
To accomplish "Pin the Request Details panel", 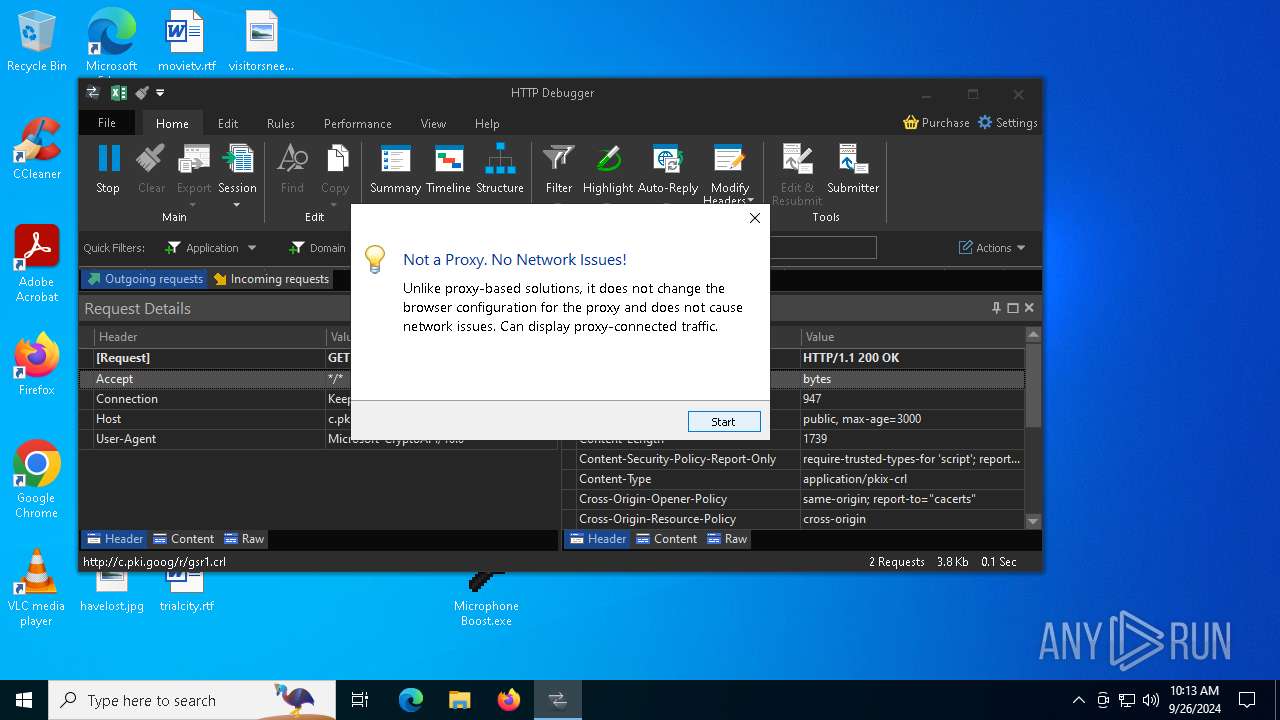I will 996,308.
